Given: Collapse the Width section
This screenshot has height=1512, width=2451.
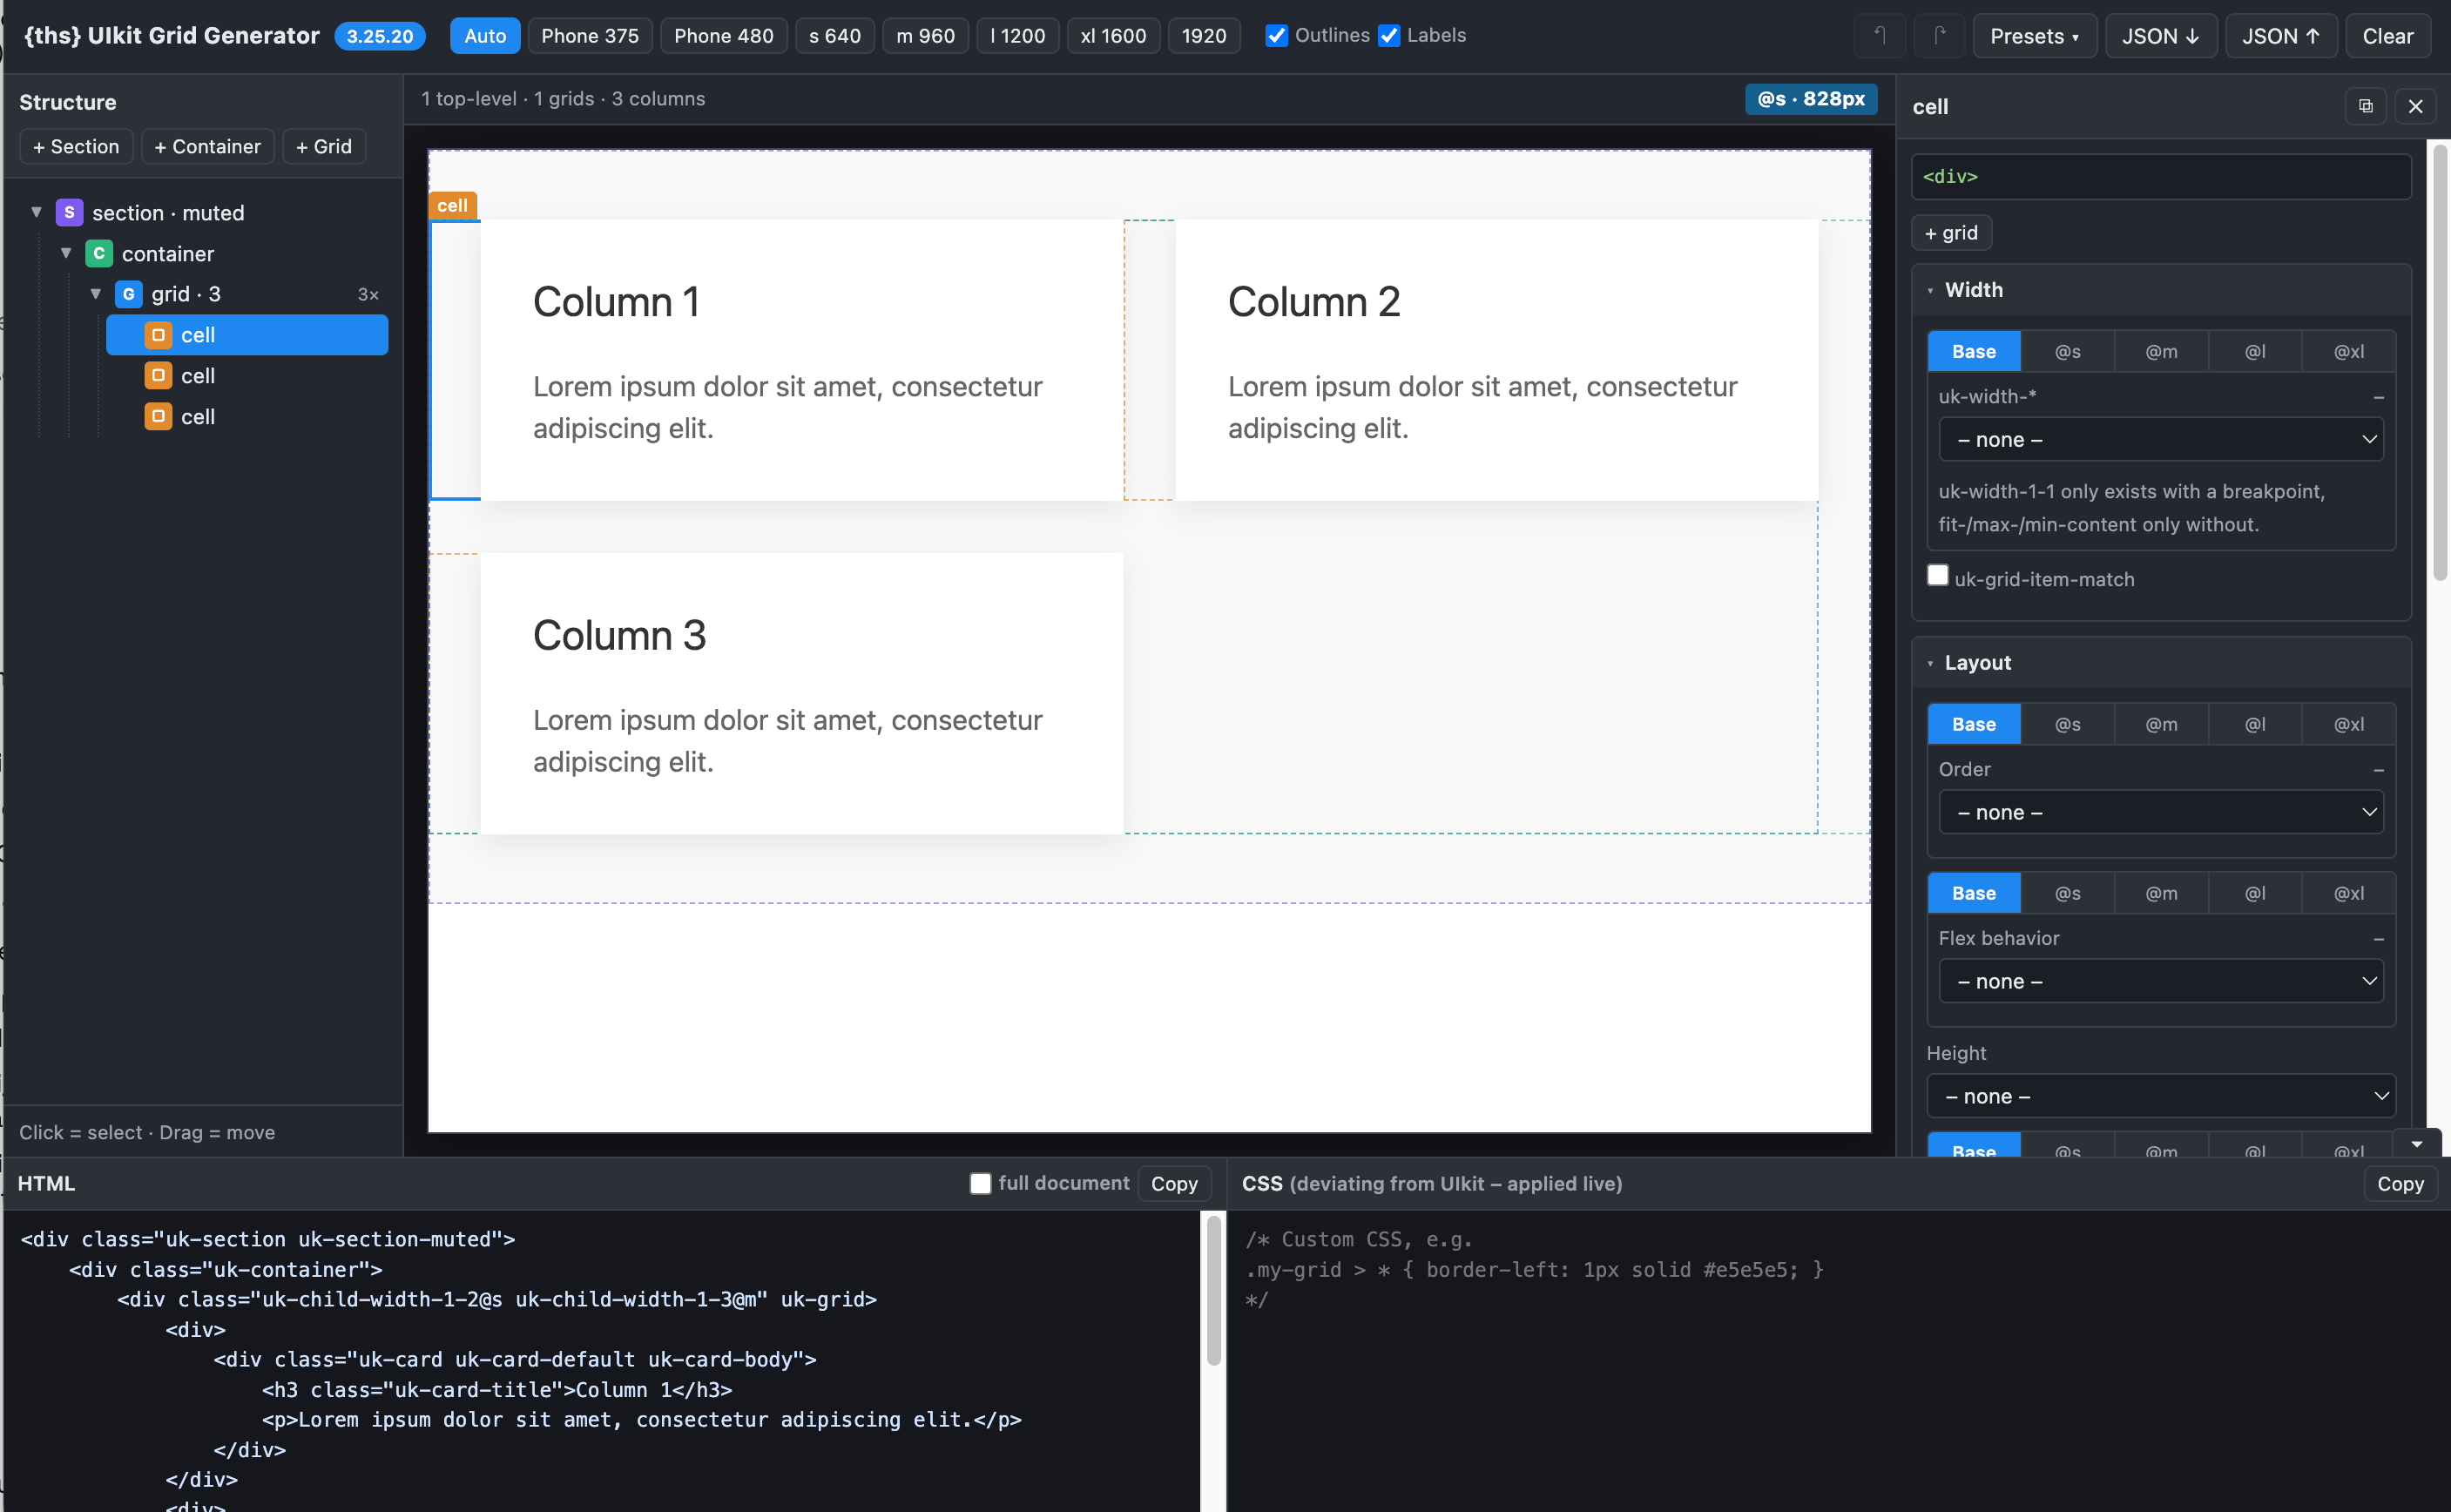Looking at the screenshot, I should tap(2161, 290).
